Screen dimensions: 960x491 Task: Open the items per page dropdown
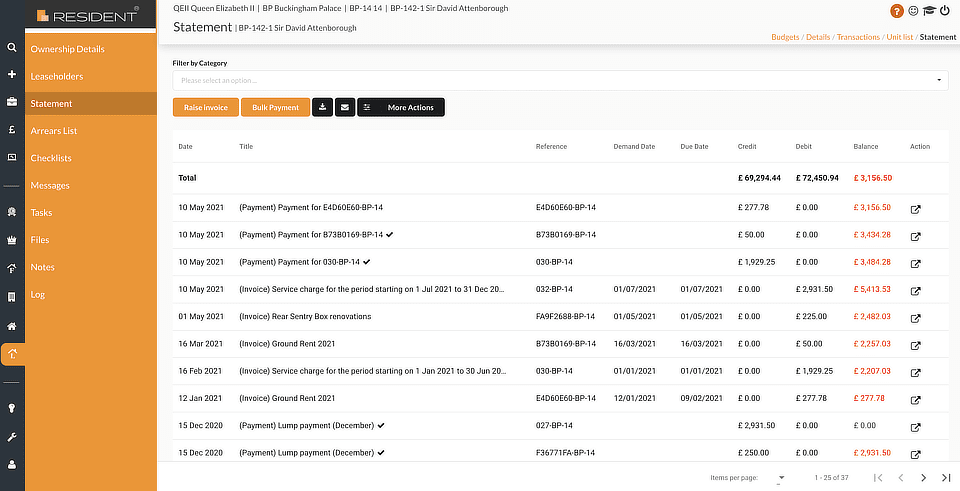click(780, 478)
